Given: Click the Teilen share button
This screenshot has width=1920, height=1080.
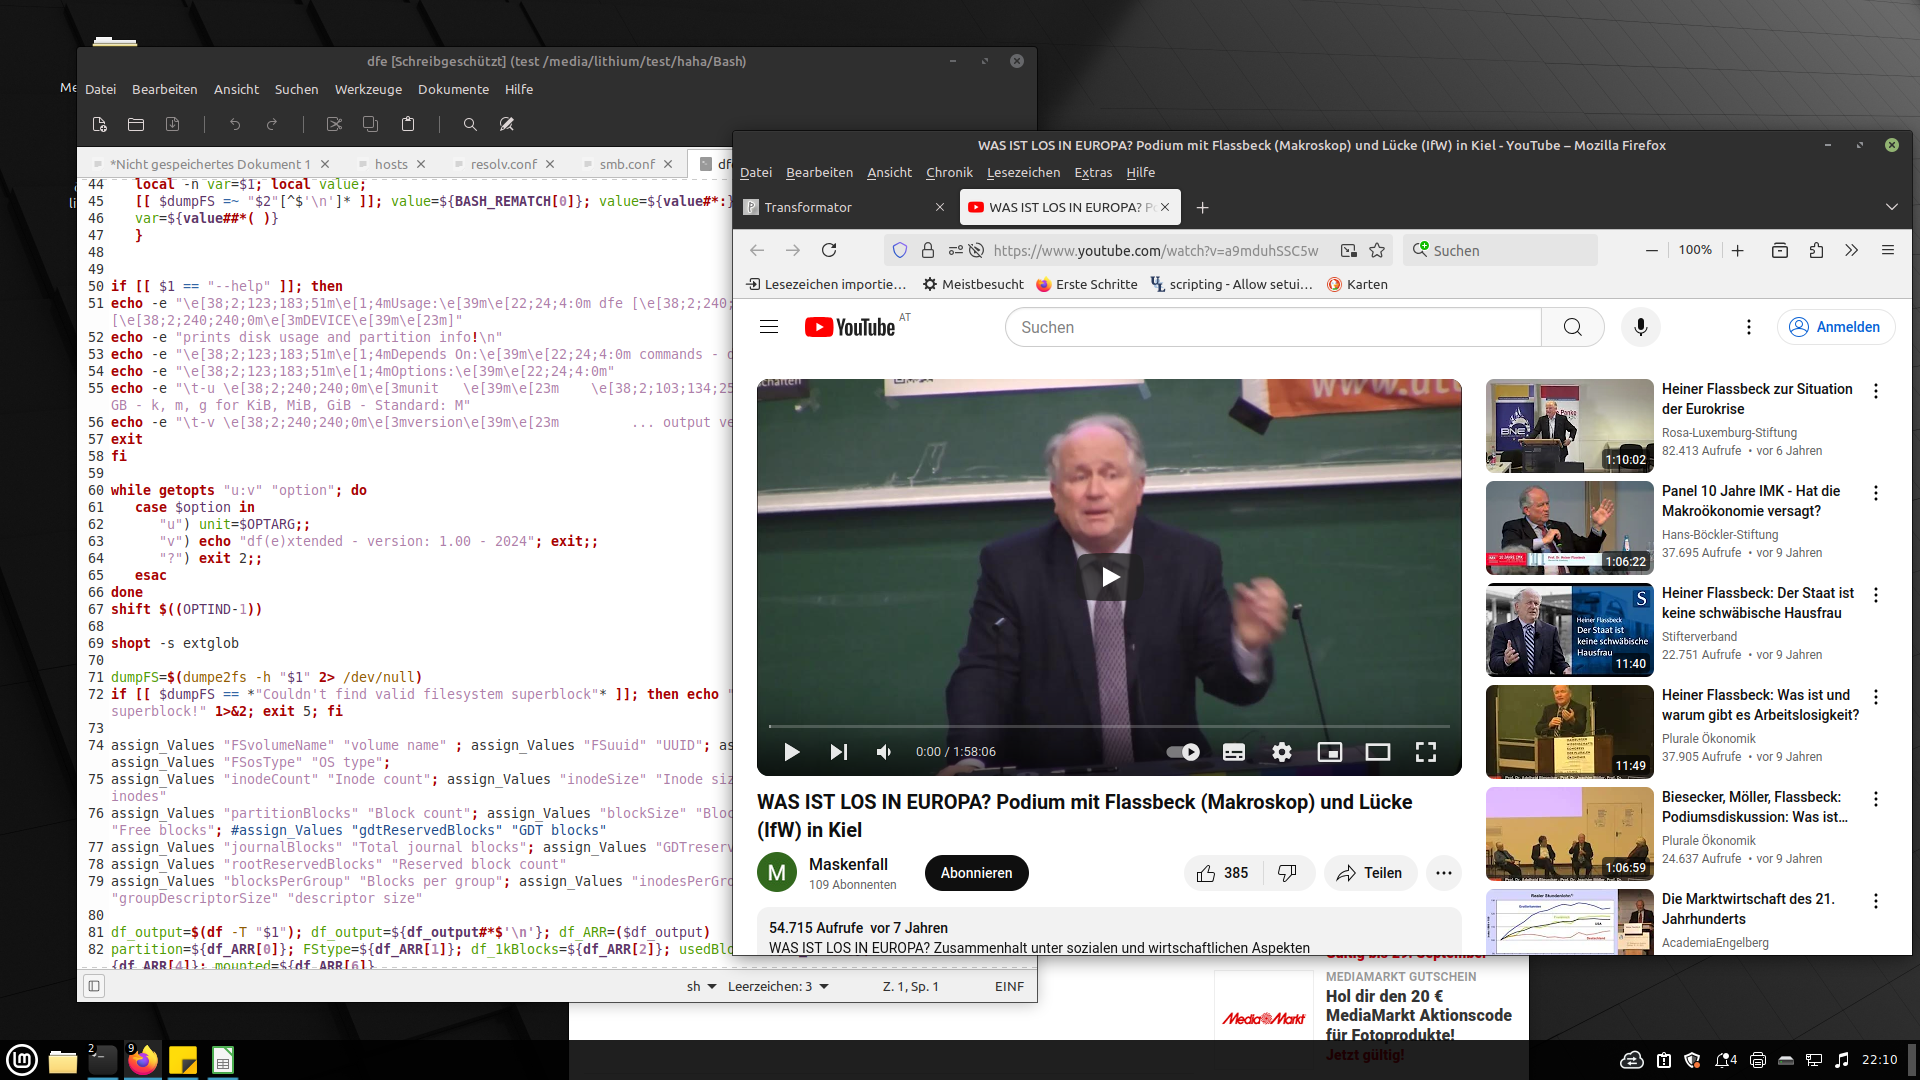Looking at the screenshot, I should pyautogui.click(x=1370, y=873).
